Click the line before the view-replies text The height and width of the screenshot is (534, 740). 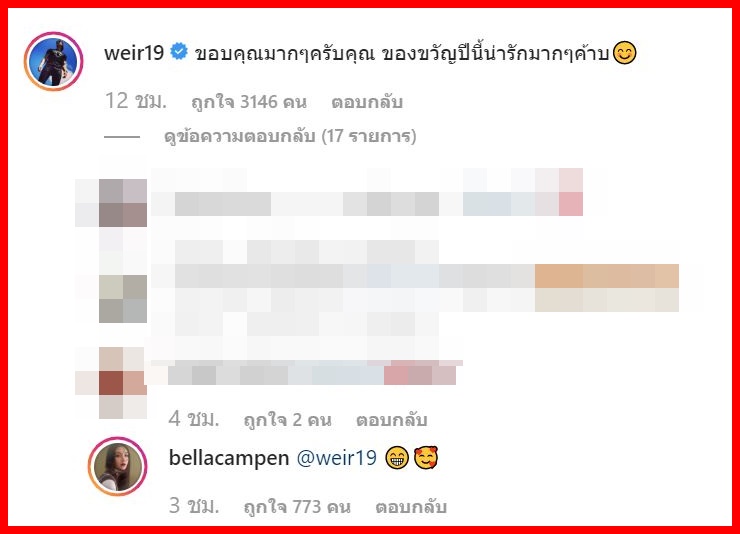click(x=122, y=137)
